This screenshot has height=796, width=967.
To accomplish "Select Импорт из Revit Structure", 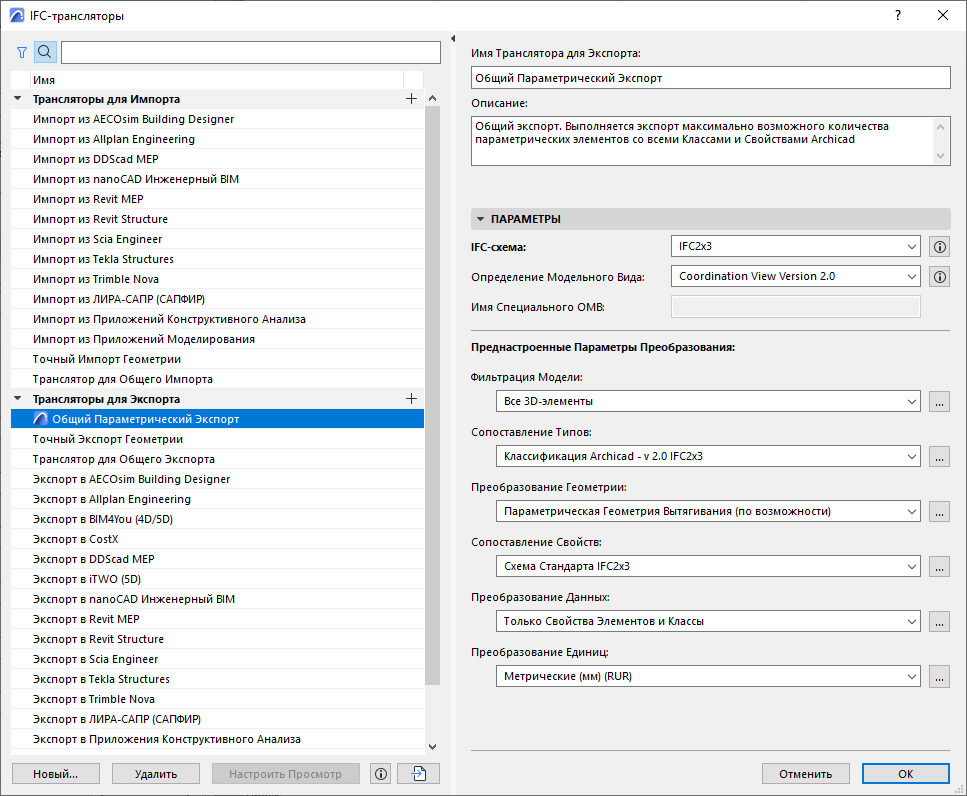I will (217, 219).
